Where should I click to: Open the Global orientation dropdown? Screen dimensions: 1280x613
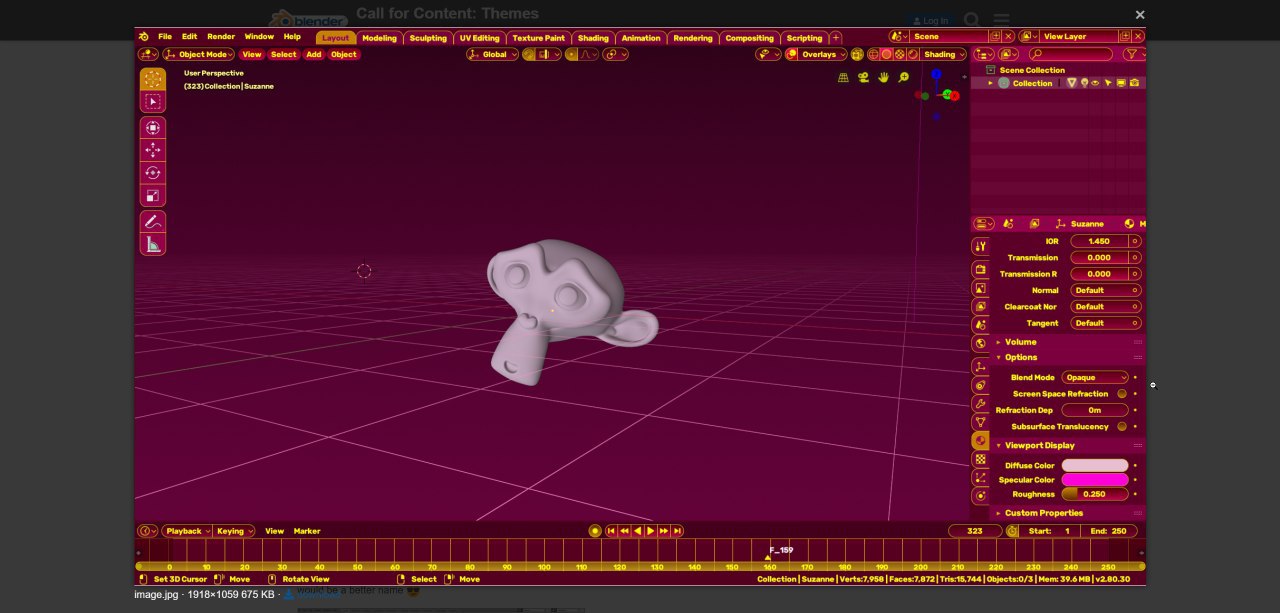pos(493,54)
